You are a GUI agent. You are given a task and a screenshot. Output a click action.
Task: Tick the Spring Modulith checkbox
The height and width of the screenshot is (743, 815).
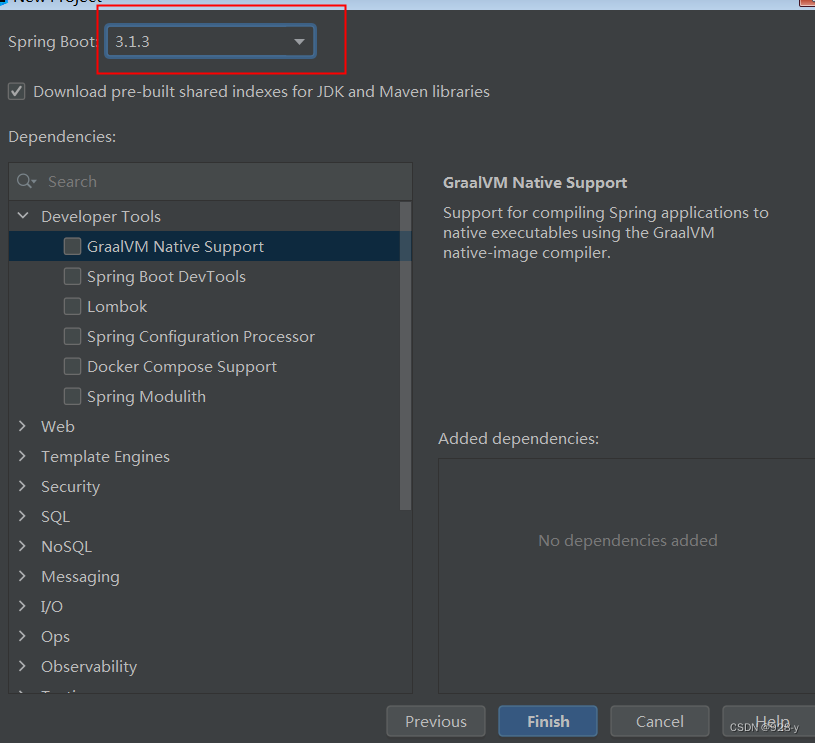pyautogui.click(x=72, y=397)
